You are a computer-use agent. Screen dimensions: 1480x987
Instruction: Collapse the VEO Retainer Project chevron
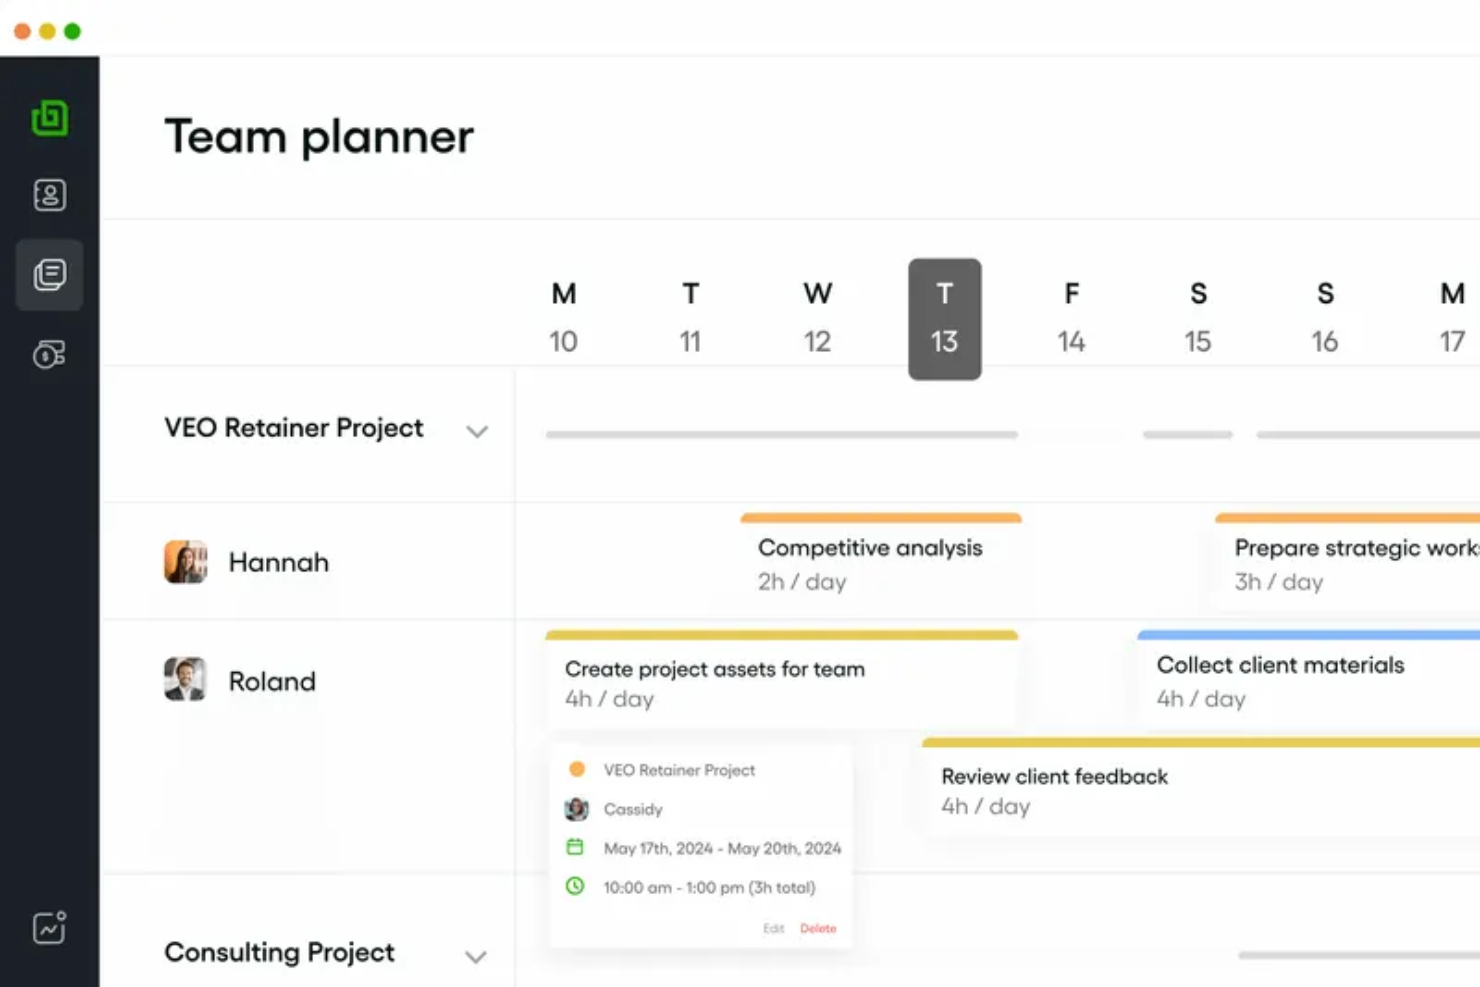coord(477,431)
